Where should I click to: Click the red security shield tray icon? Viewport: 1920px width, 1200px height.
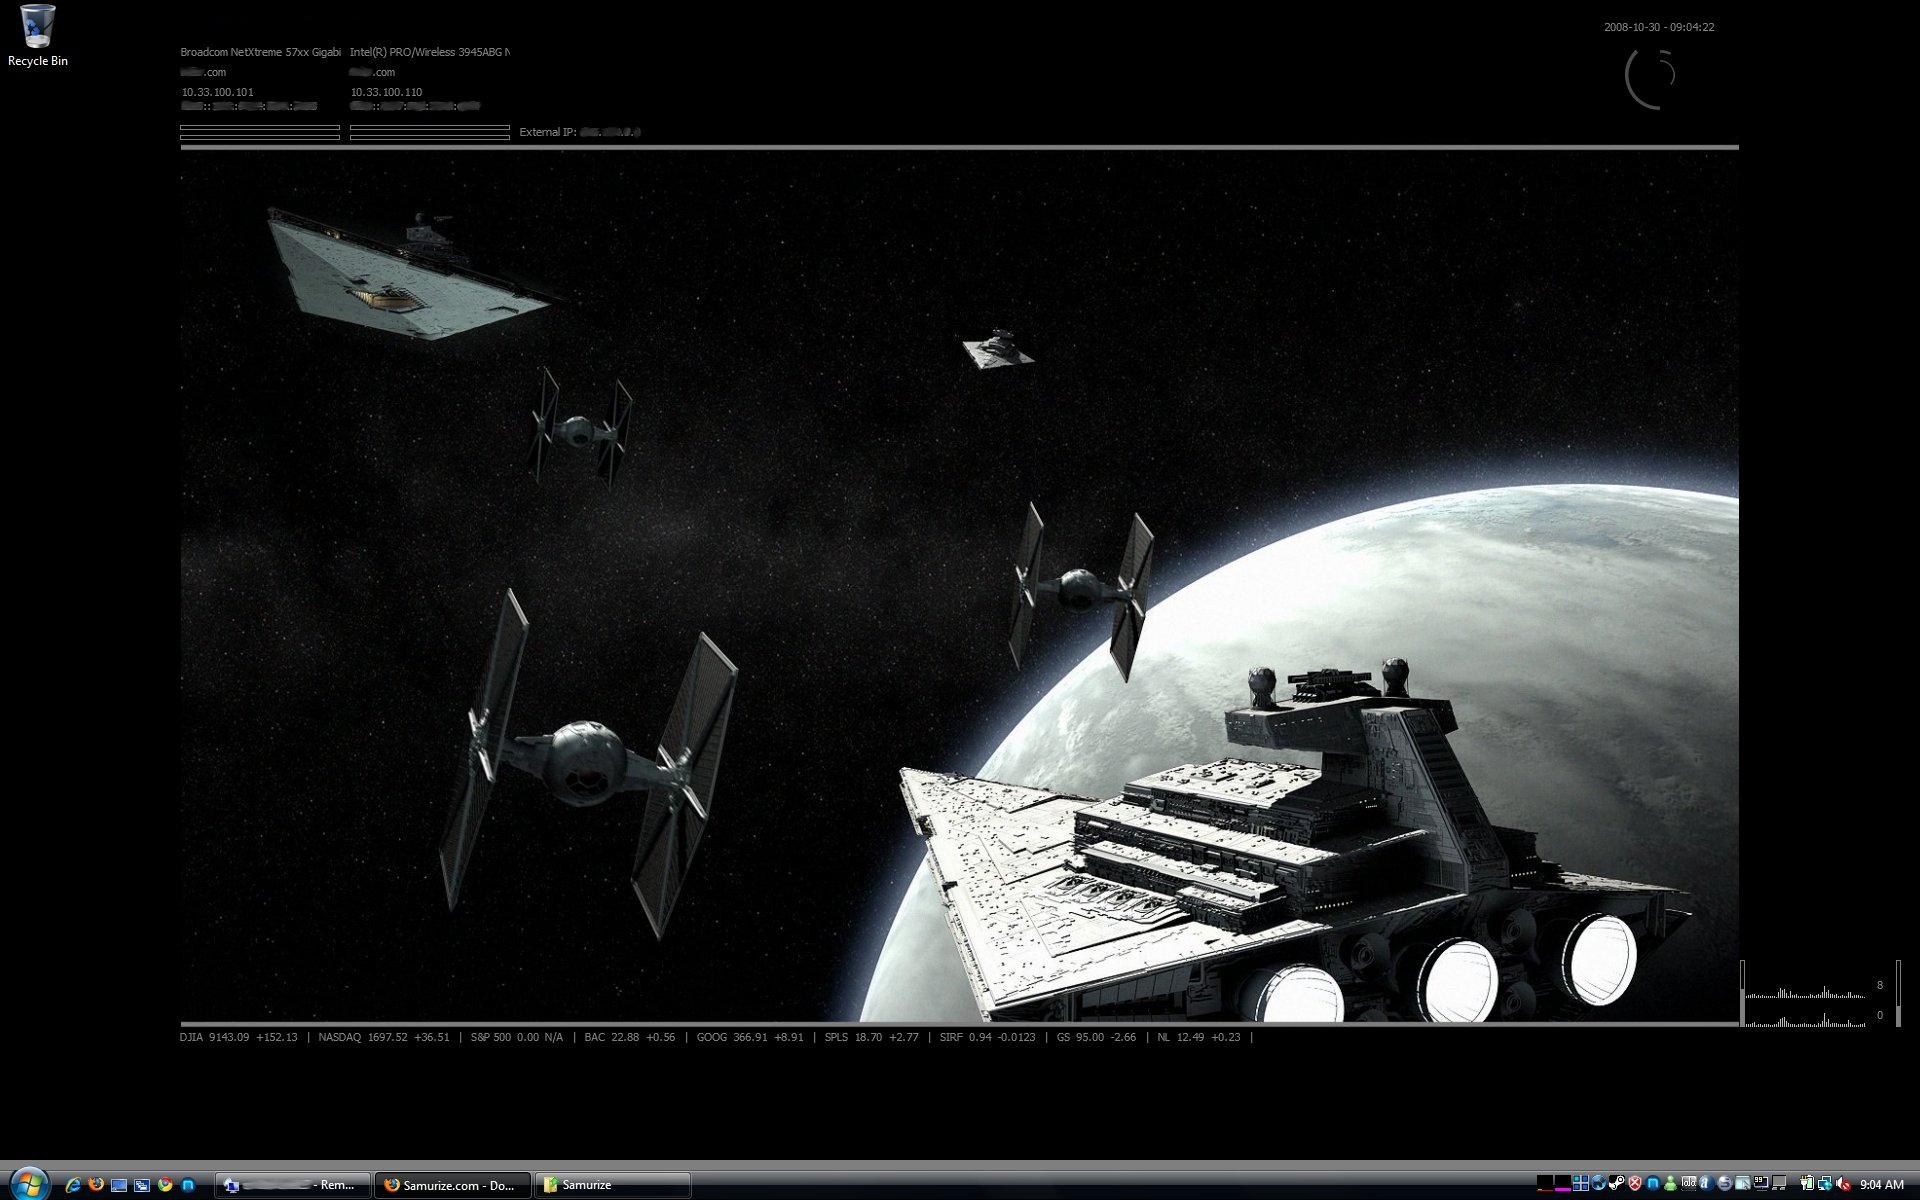tap(1635, 1184)
